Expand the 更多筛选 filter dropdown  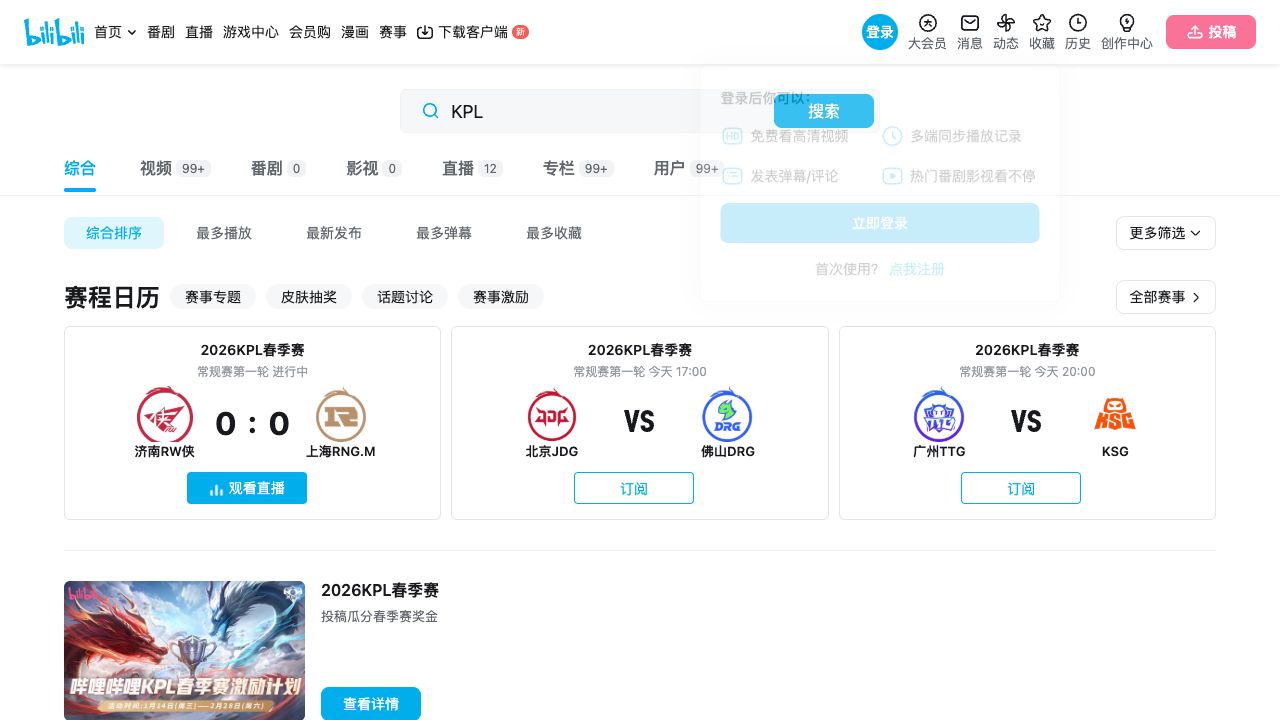pos(1165,233)
